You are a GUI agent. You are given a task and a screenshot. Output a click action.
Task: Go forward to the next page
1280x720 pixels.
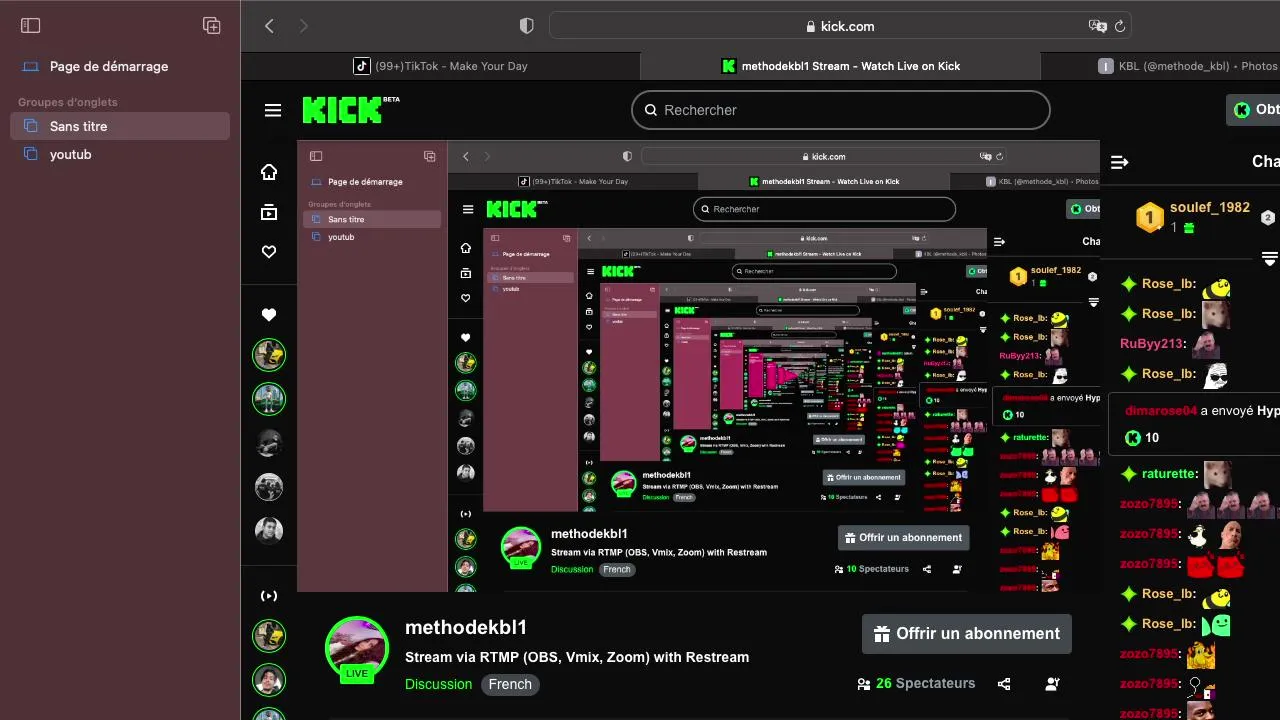(x=304, y=26)
